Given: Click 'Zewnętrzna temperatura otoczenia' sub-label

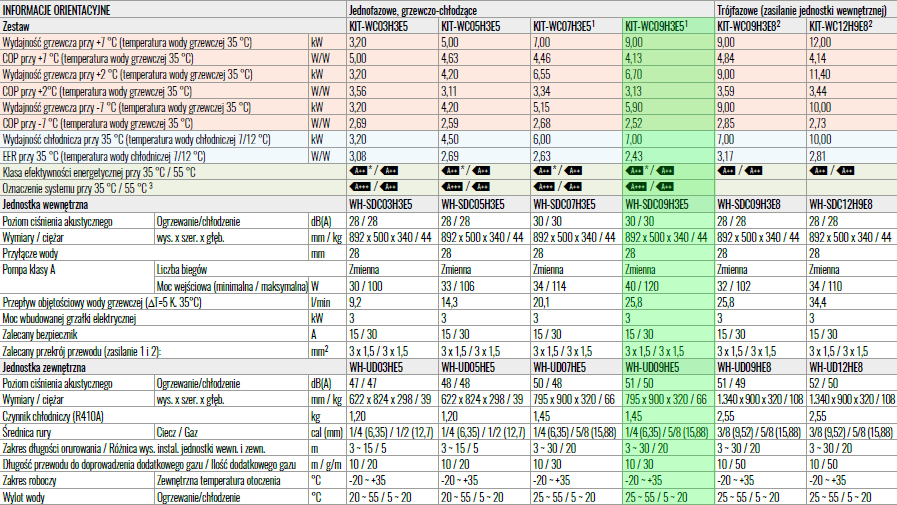Looking at the screenshot, I should pos(218,480).
